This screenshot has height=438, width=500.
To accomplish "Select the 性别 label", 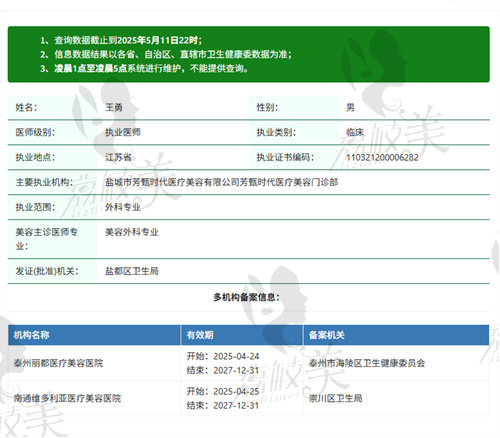I will [x=267, y=107].
